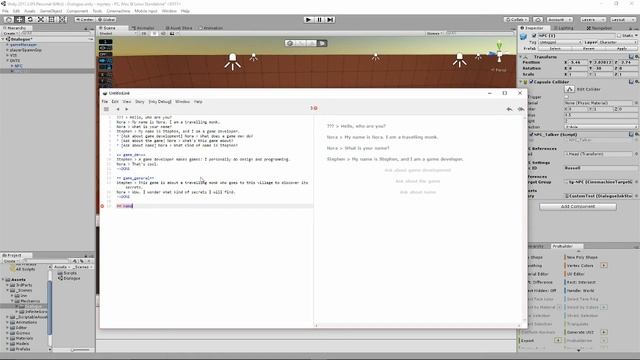The image size is (640, 360).
Task: Open Shaded draw mode dropdown in Scene view
Action: point(118,34)
